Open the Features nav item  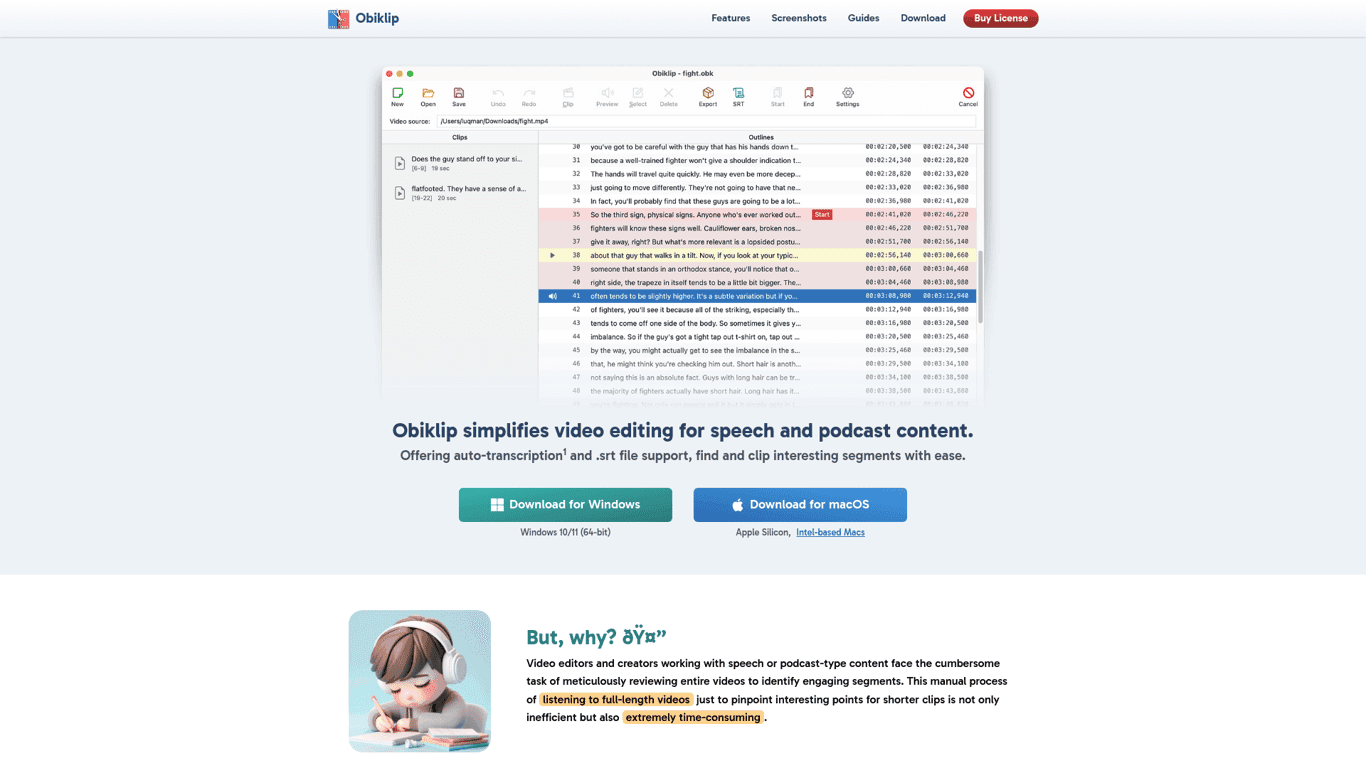click(x=731, y=18)
